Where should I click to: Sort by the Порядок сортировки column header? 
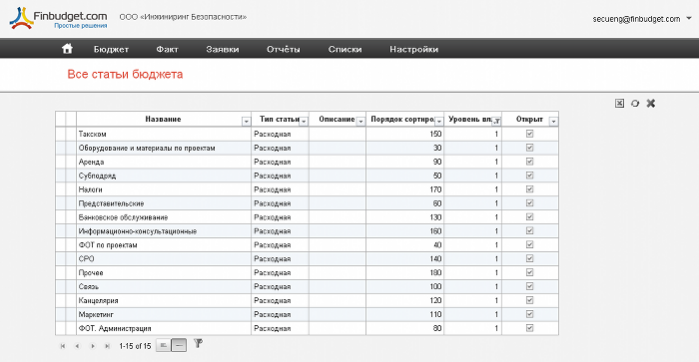403,119
